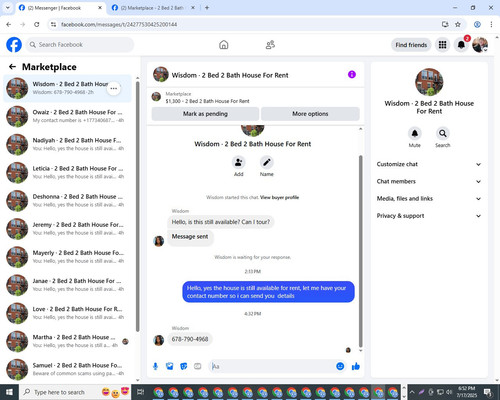
Task: Bookmark this page with the star icon
Action: [x=458, y=24]
